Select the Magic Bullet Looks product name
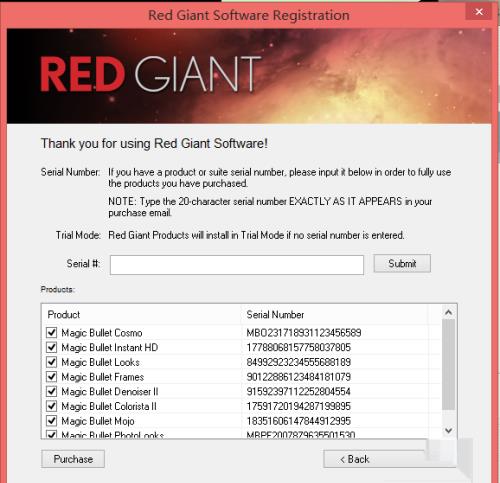The height and width of the screenshot is (483, 500). coord(100,362)
